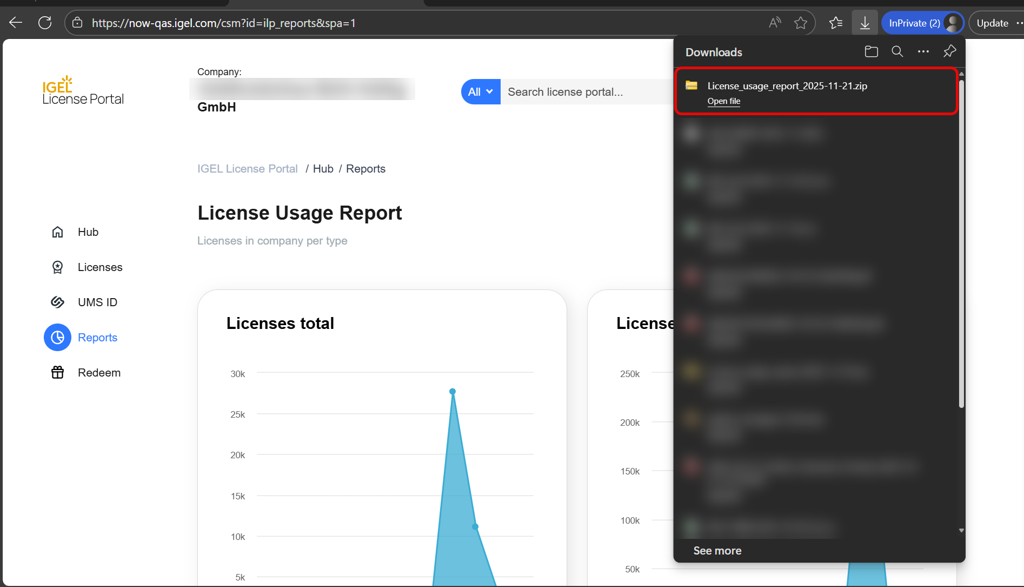Refresh the current page
The height and width of the screenshot is (587, 1024).
coord(45,23)
